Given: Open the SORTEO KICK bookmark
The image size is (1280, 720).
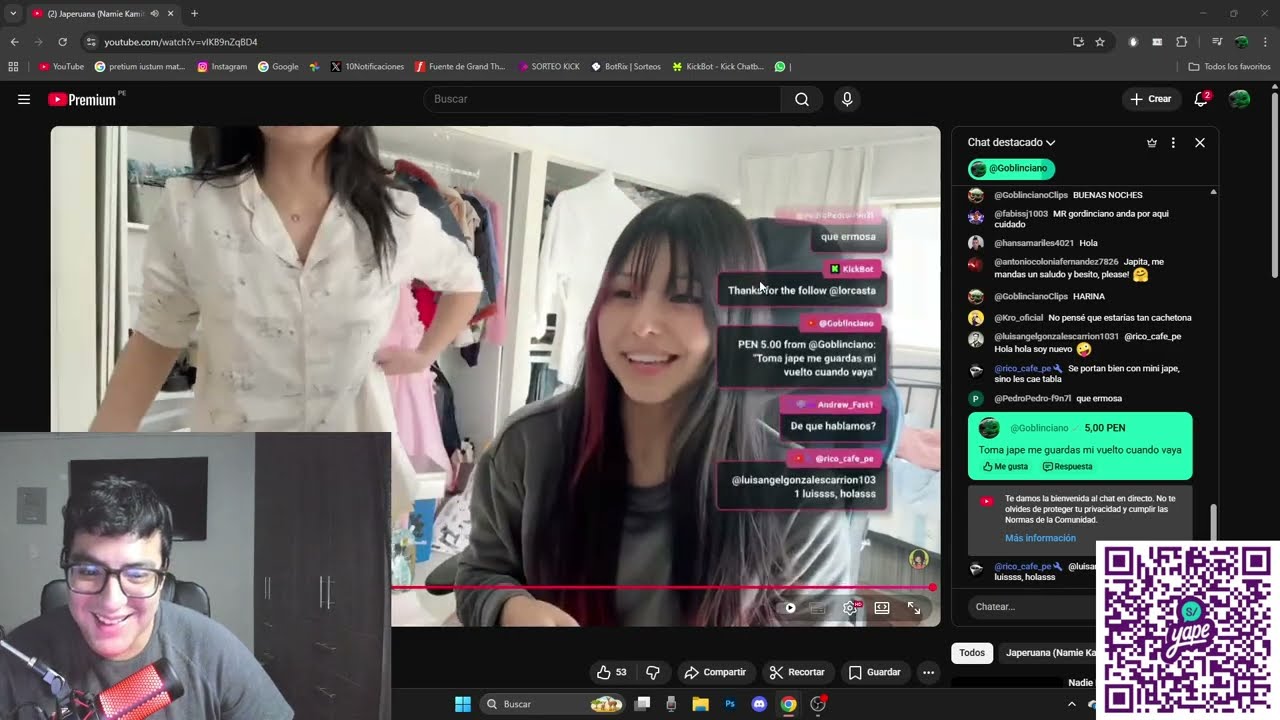Looking at the screenshot, I should [549, 67].
